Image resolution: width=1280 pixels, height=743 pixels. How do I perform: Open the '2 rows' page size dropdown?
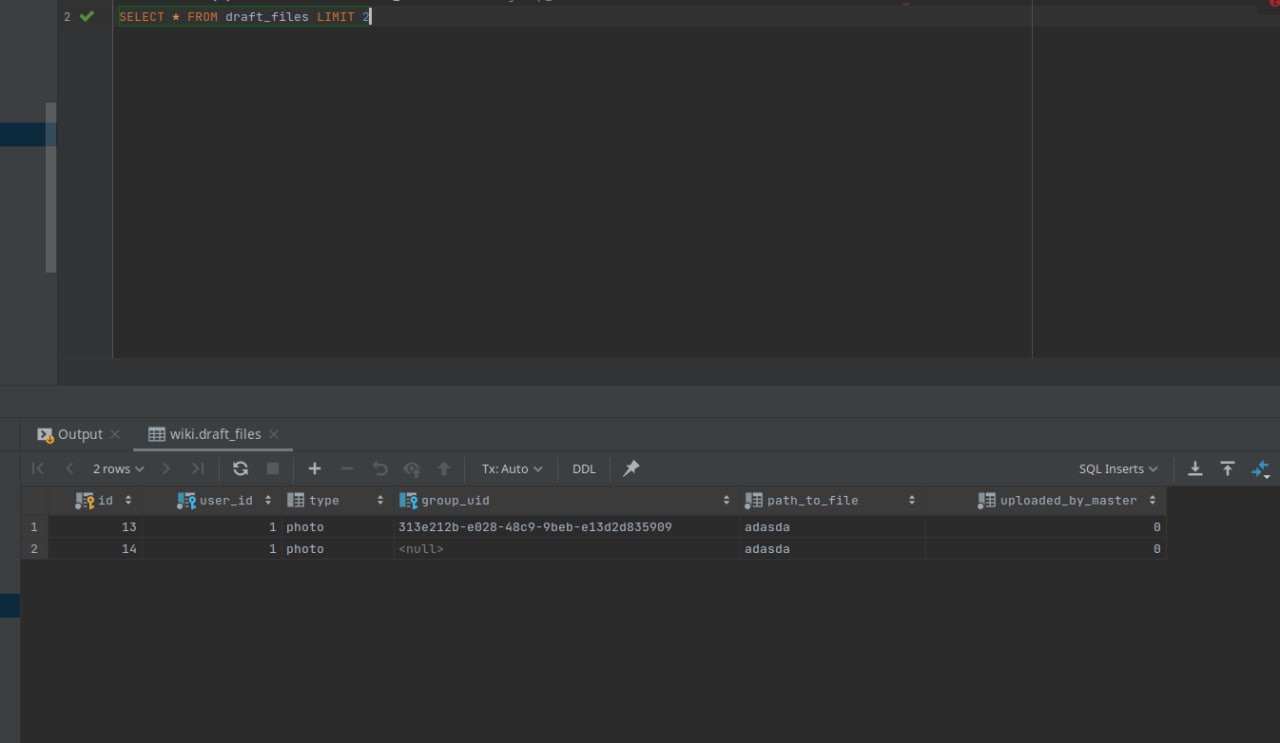pos(118,469)
